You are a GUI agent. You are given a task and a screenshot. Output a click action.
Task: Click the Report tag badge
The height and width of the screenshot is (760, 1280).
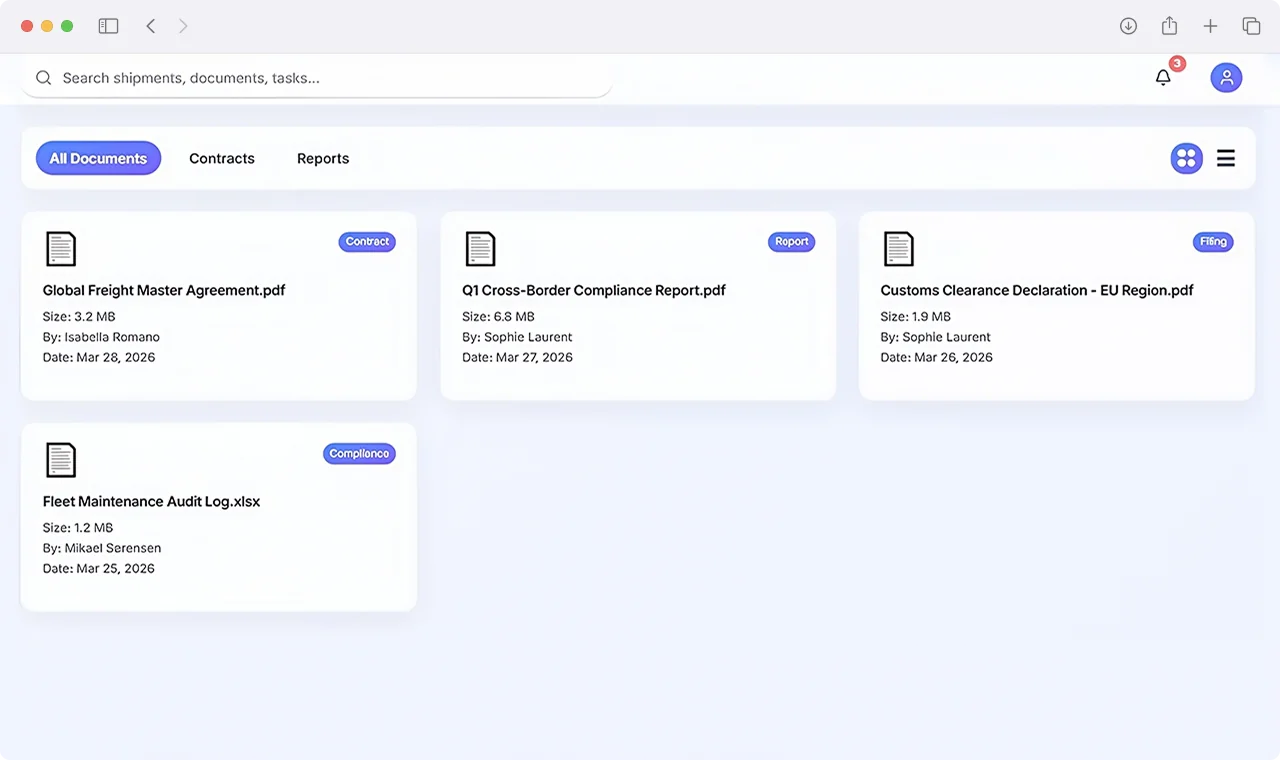click(791, 242)
